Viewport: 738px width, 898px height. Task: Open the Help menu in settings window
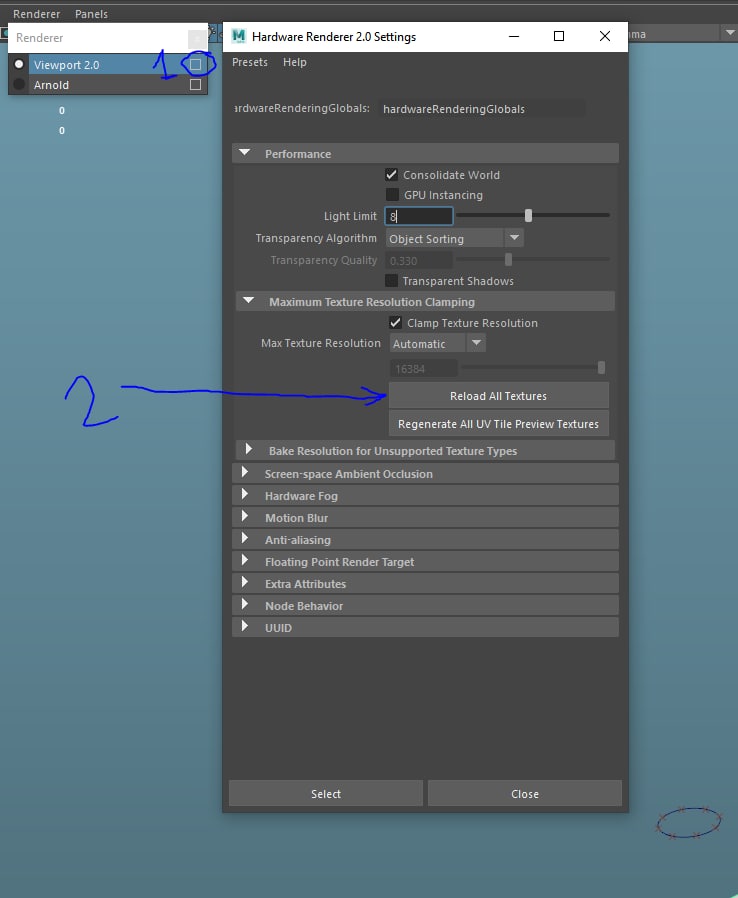(294, 62)
